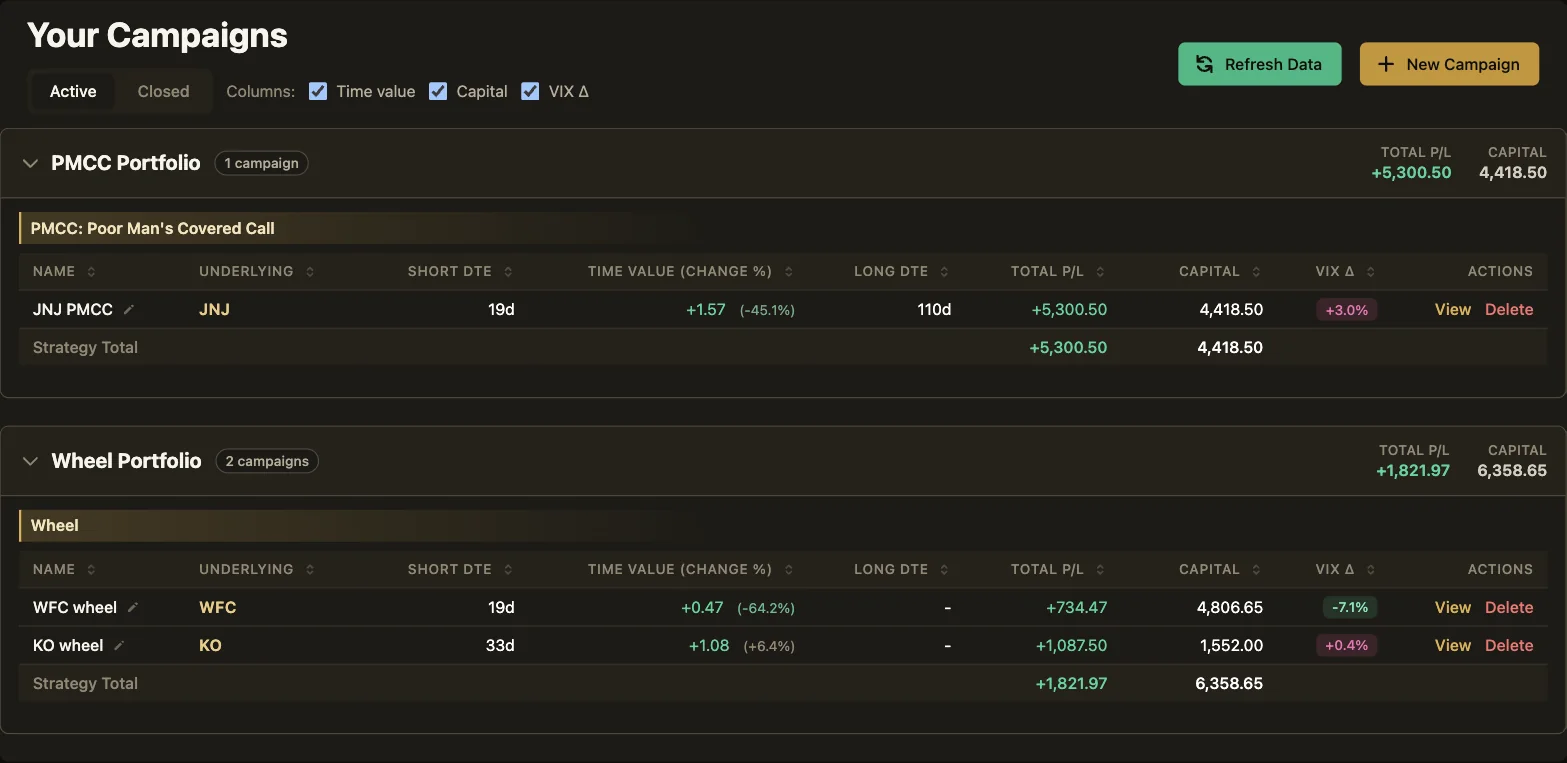This screenshot has width=1567, height=763.
Task: Click the JNJ underlying ticker
Action: (214, 310)
